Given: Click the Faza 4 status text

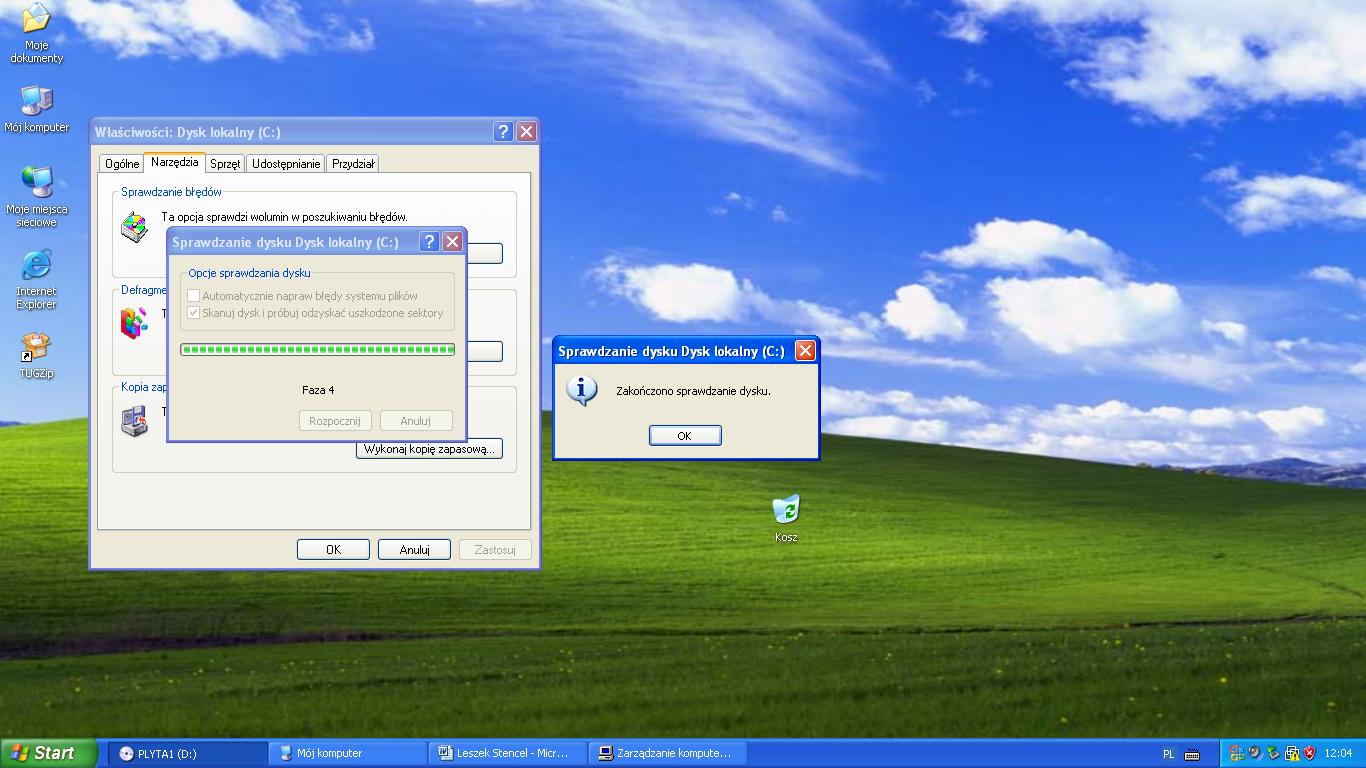Looking at the screenshot, I should [x=318, y=390].
